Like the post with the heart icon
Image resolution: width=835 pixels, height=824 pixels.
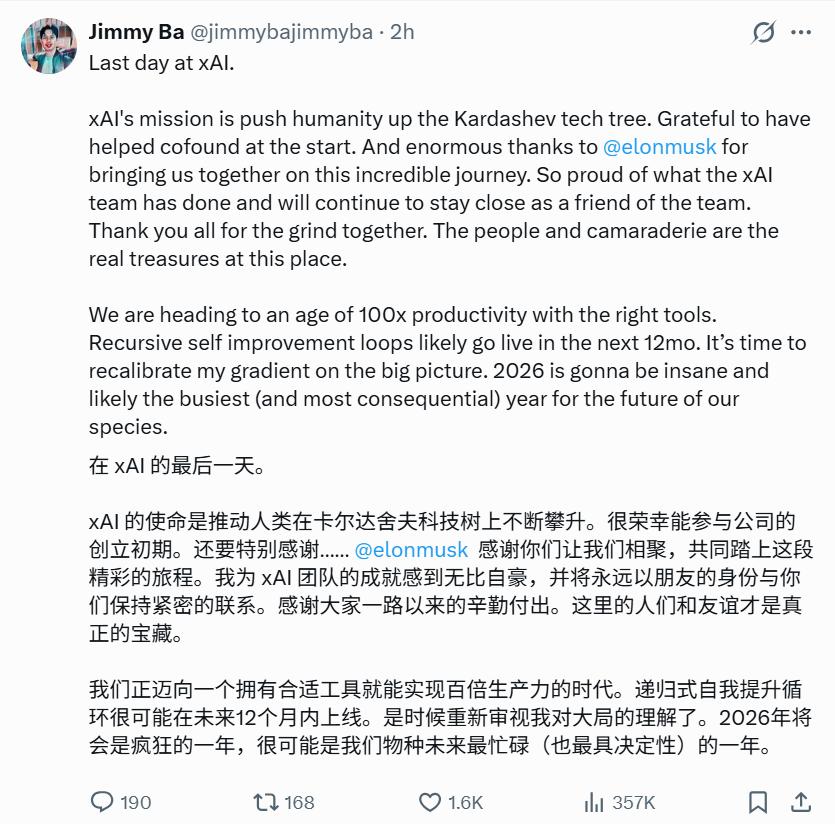pos(430,801)
